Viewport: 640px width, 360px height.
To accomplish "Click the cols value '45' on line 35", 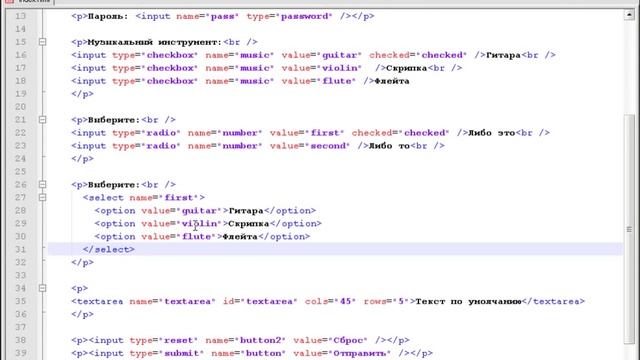I will pyautogui.click(x=345, y=302).
